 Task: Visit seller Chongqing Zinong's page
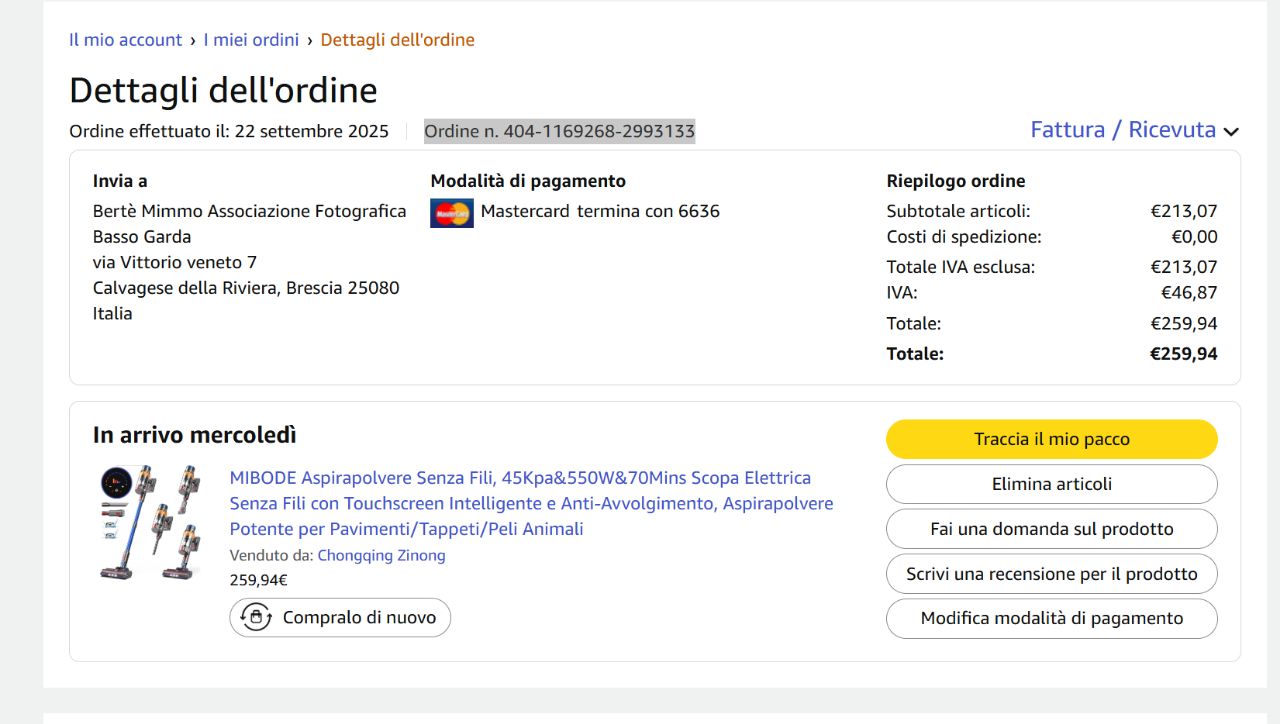tap(381, 555)
